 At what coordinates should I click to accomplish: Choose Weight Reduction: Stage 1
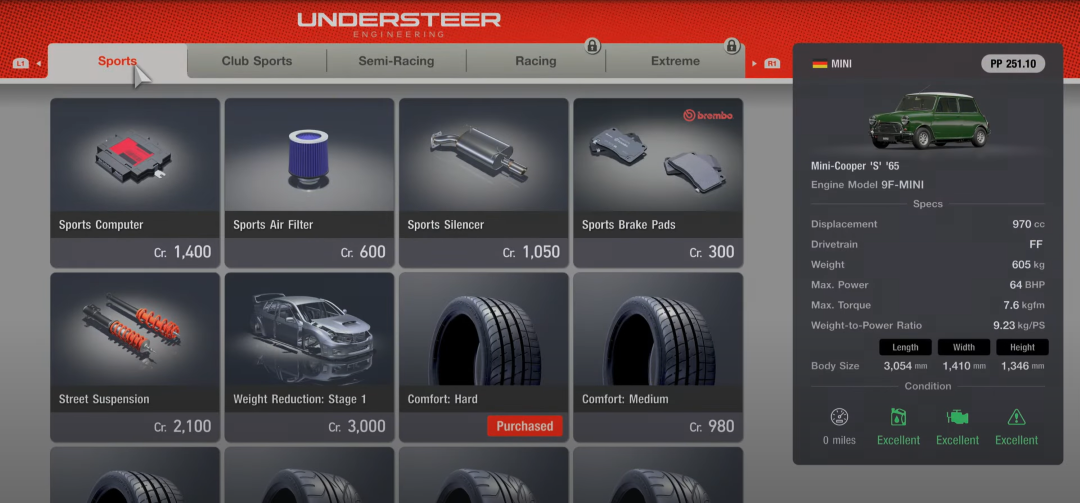(x=309, y=356)
